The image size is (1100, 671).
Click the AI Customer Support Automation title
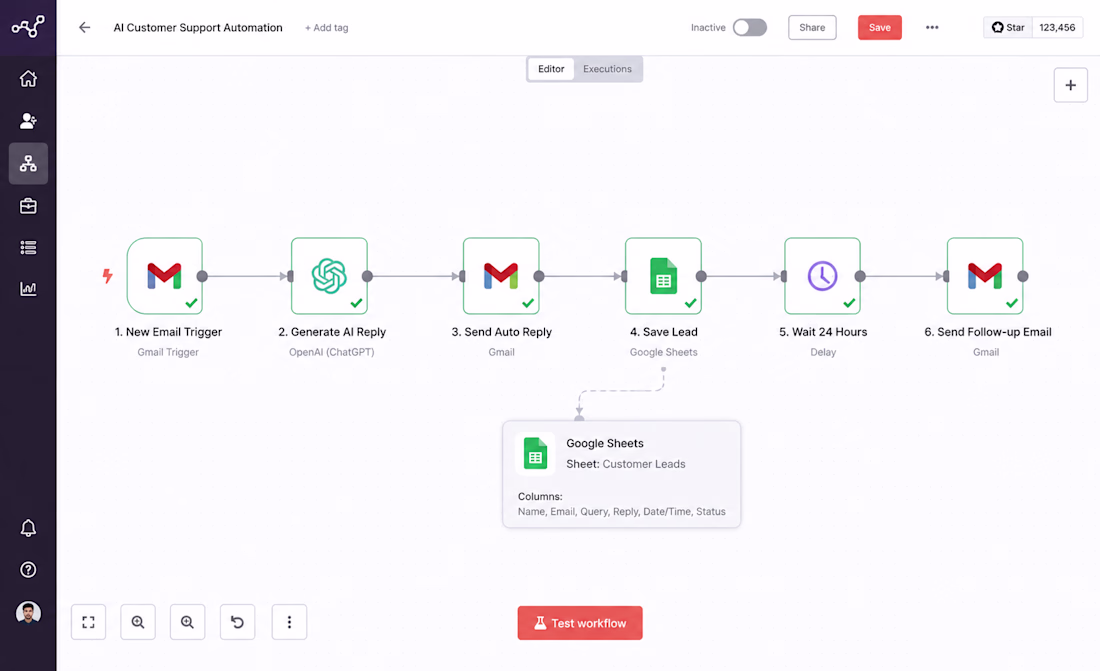click(198, 27)
